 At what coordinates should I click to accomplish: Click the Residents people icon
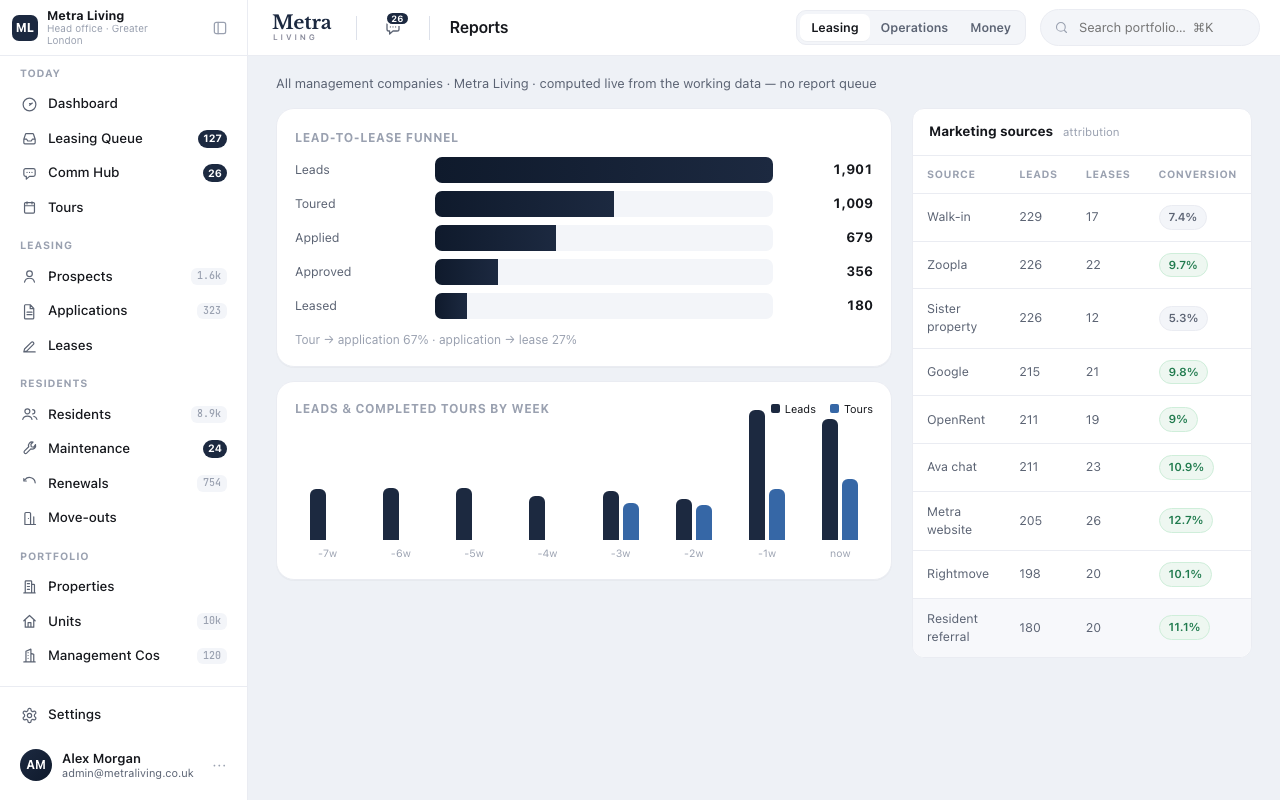(x=29, y=415)
